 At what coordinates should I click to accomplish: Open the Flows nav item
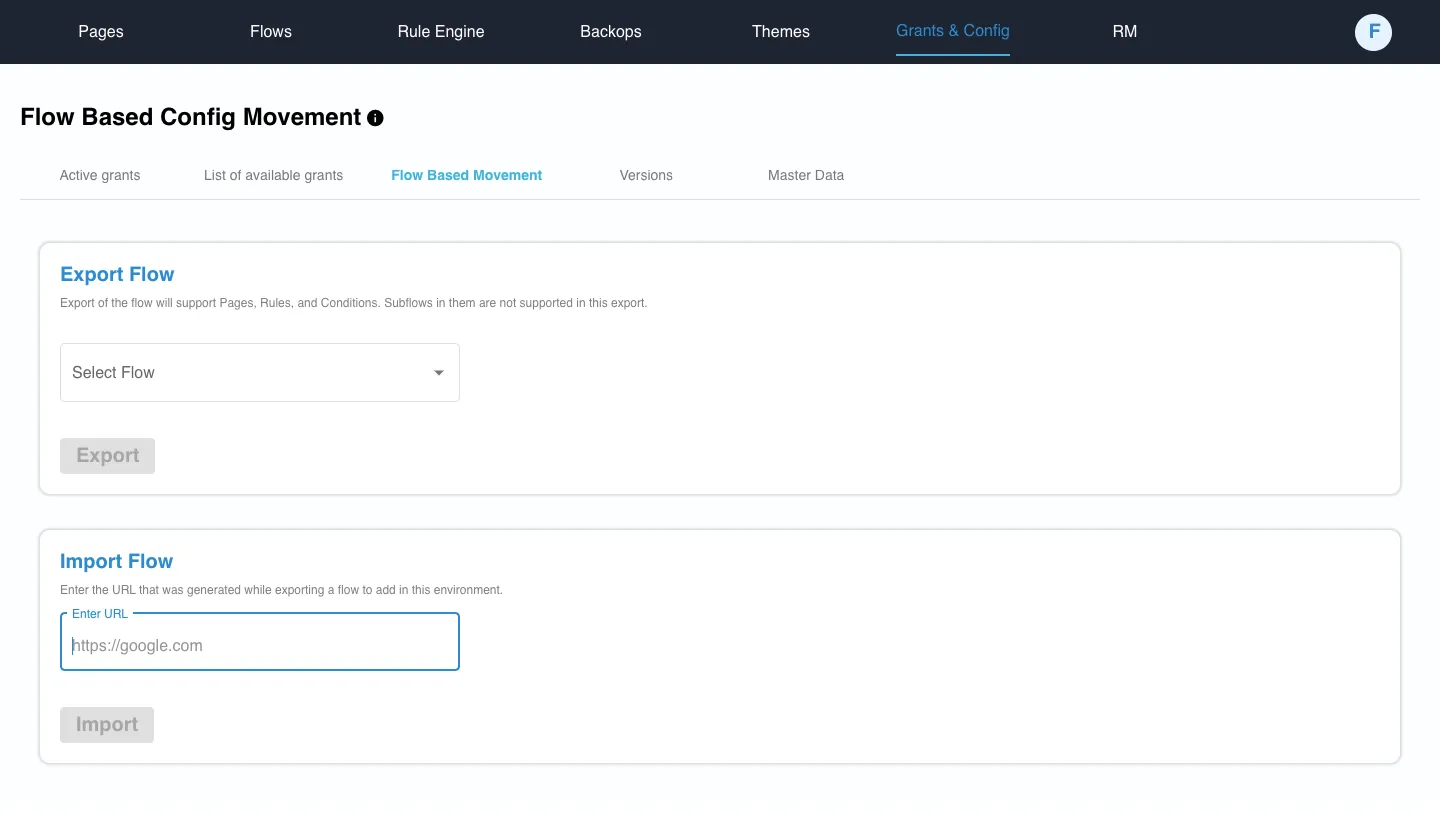271,31
